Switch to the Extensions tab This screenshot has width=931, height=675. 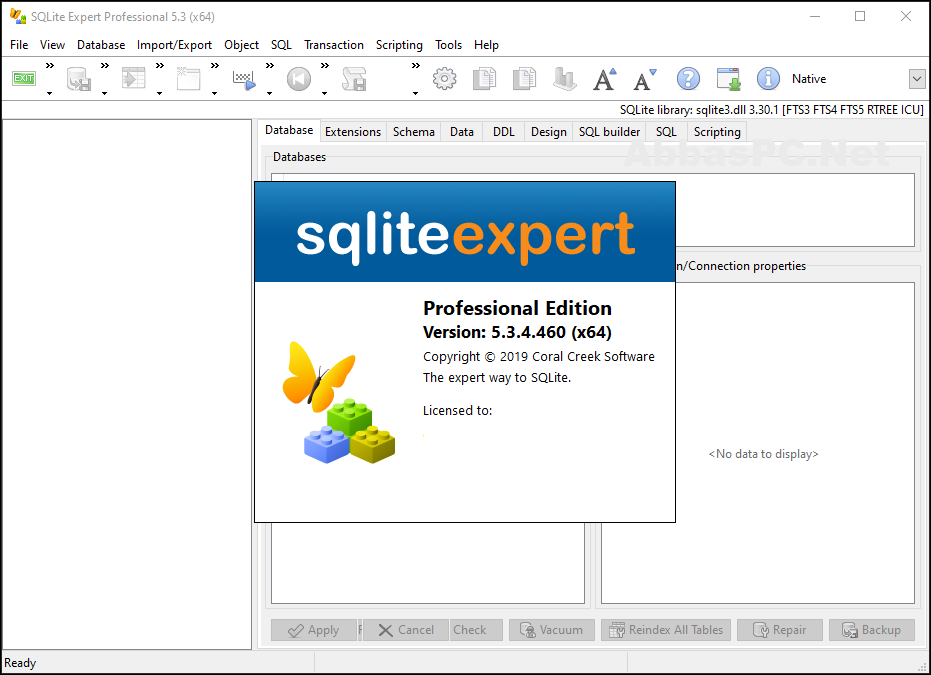click(353, 132)
